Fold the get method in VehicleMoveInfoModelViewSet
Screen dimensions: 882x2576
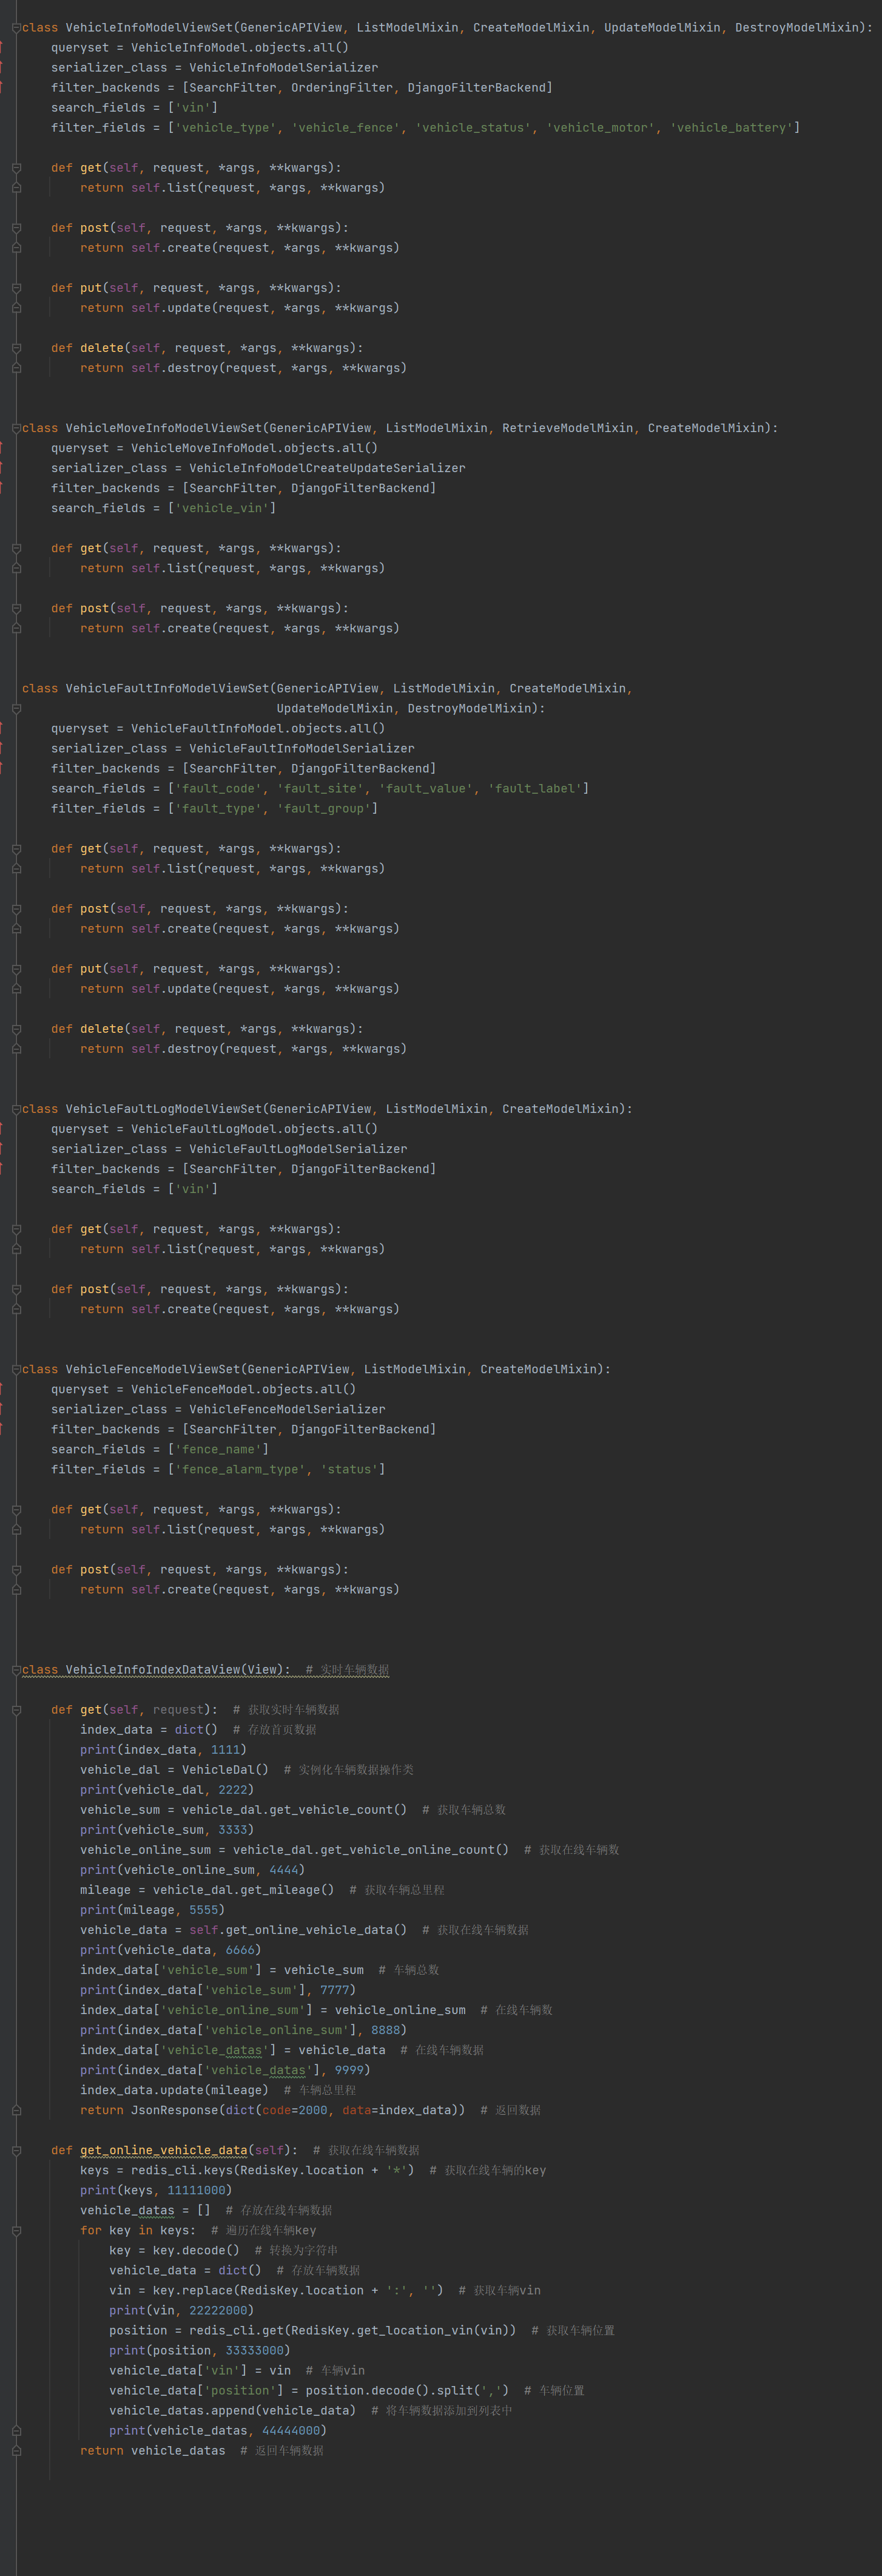point(16,549)
